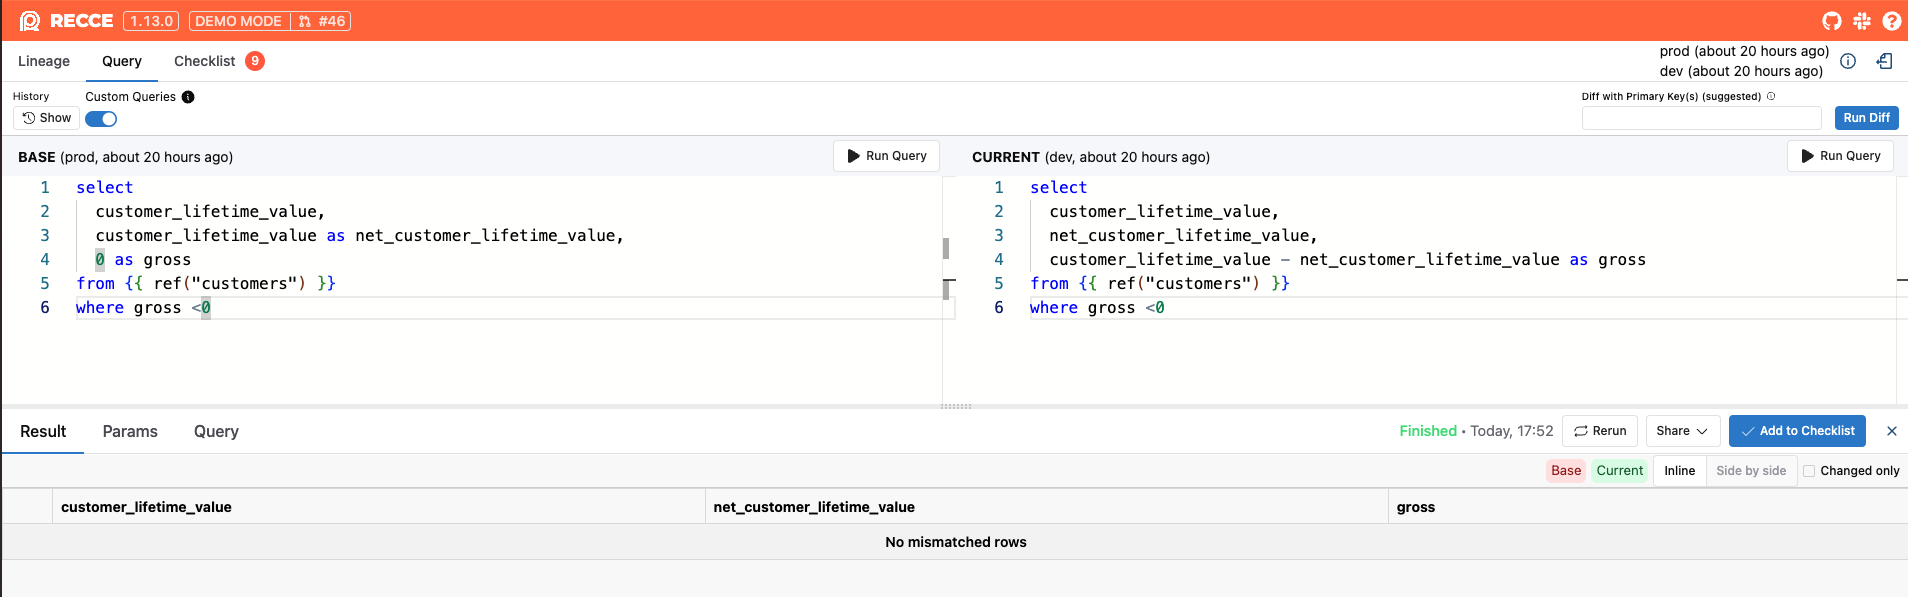
Task: Open the Lineage tab
Action: 44,61
